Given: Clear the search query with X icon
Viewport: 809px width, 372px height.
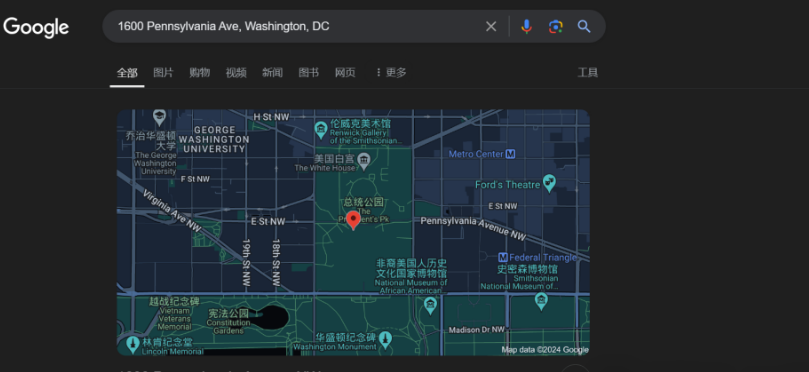Looking at the screenshot, I should [x=491, y=26].
